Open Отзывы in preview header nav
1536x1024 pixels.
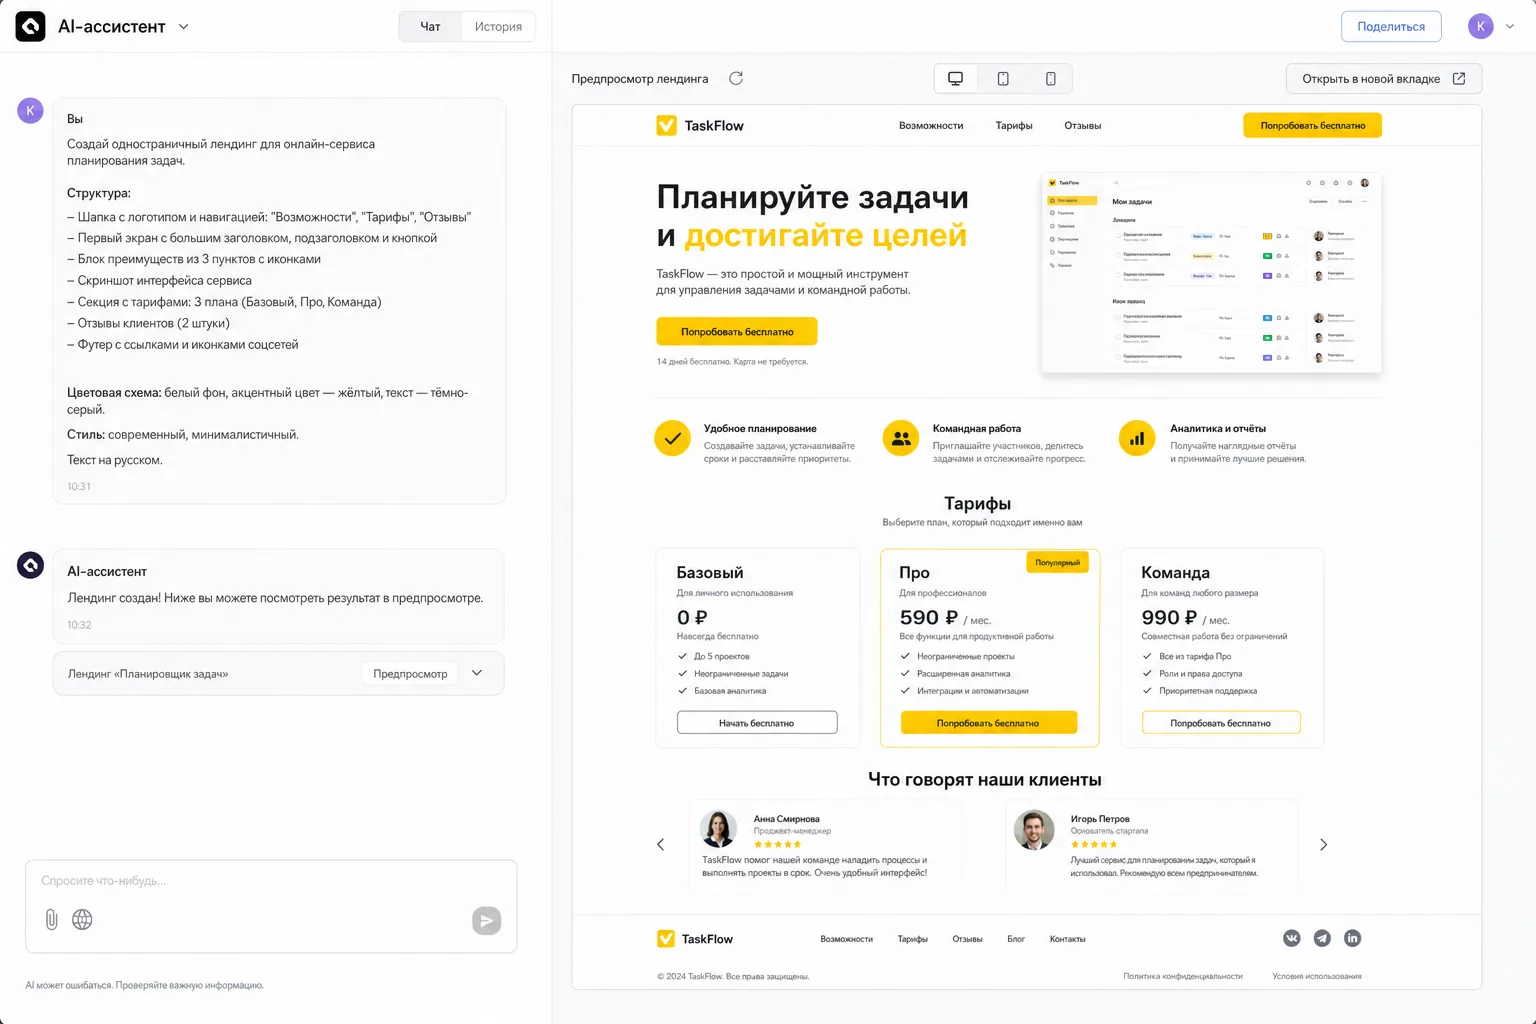point(1082,126)
